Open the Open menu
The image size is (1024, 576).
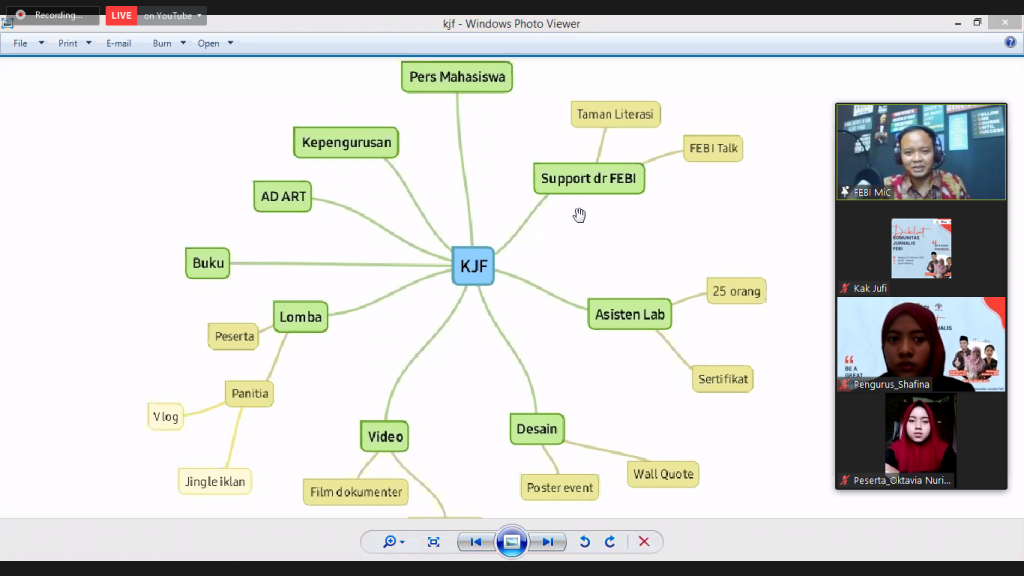(215, 43)
